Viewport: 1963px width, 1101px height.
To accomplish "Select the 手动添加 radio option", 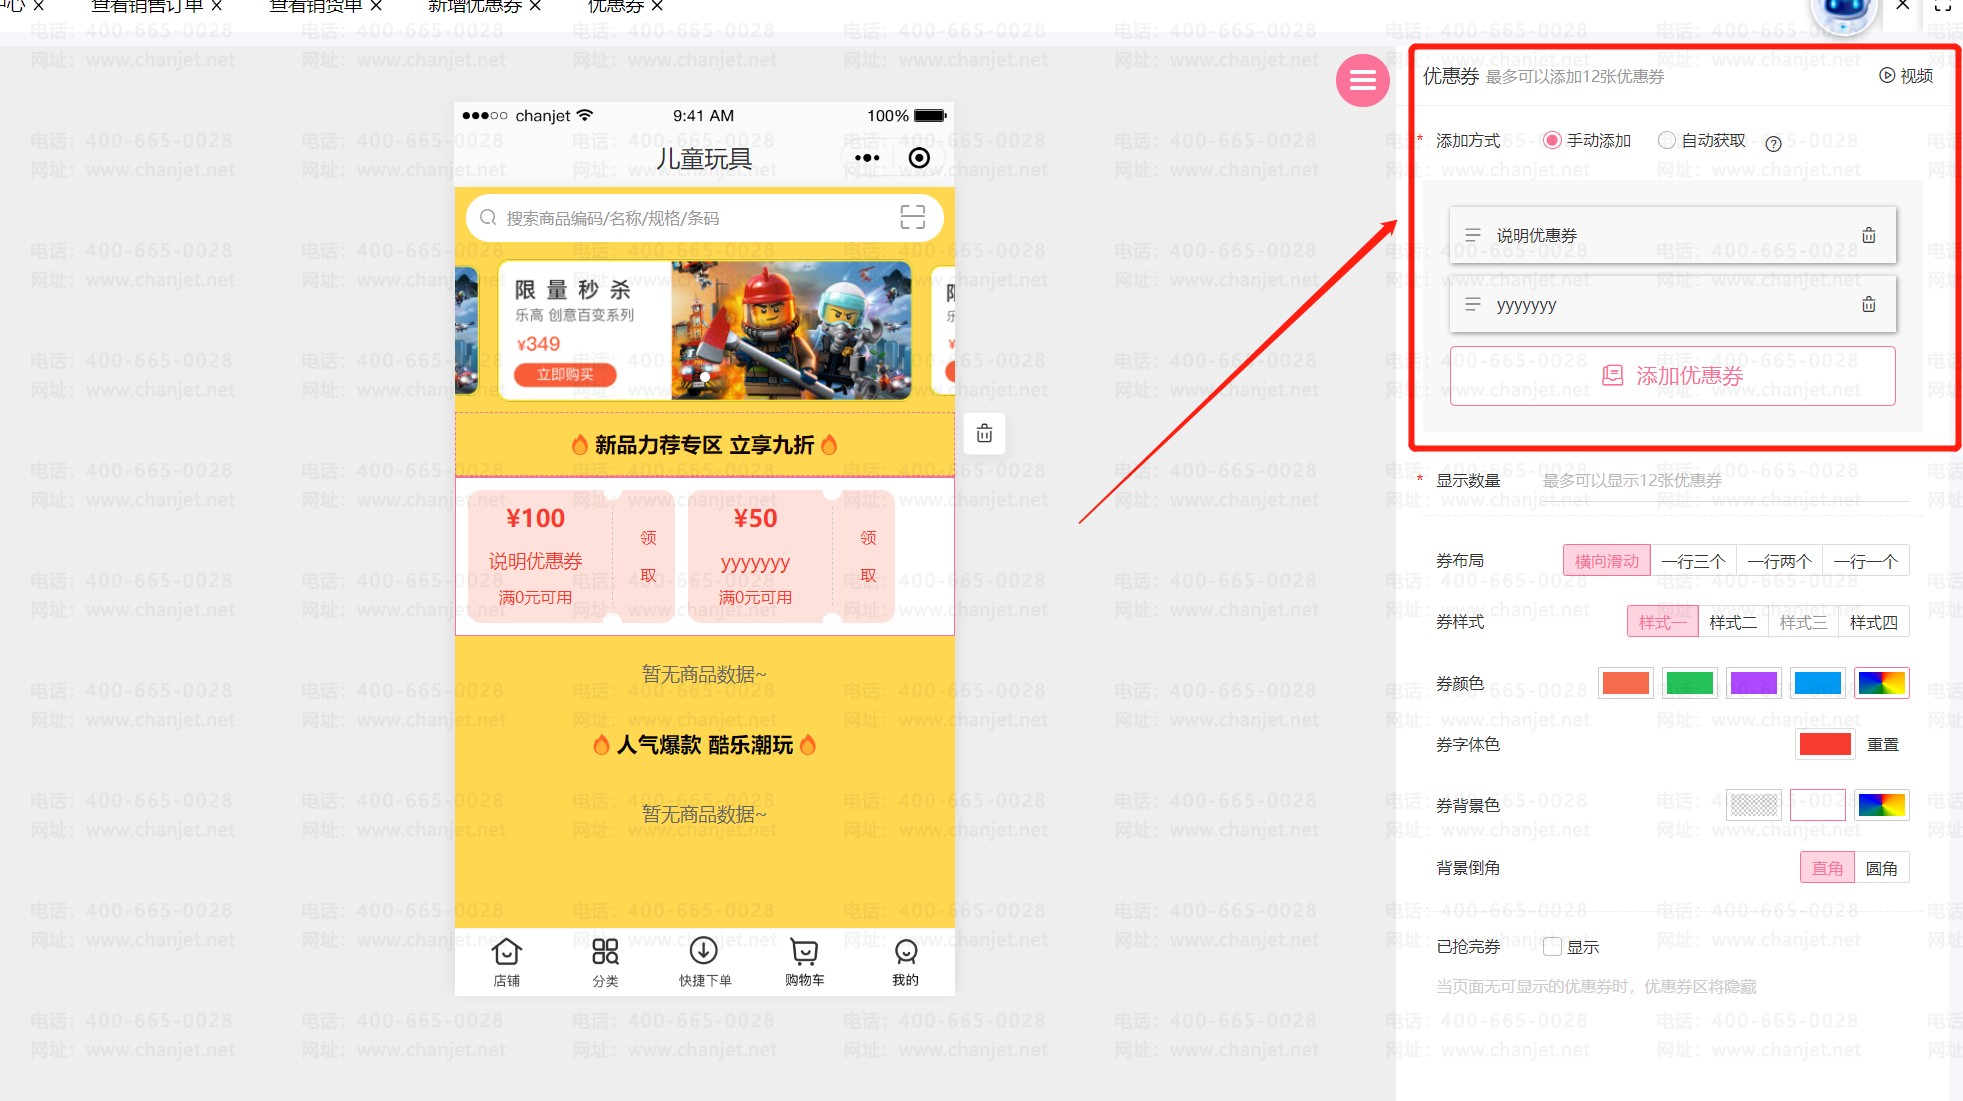I will pos(1552,141).
